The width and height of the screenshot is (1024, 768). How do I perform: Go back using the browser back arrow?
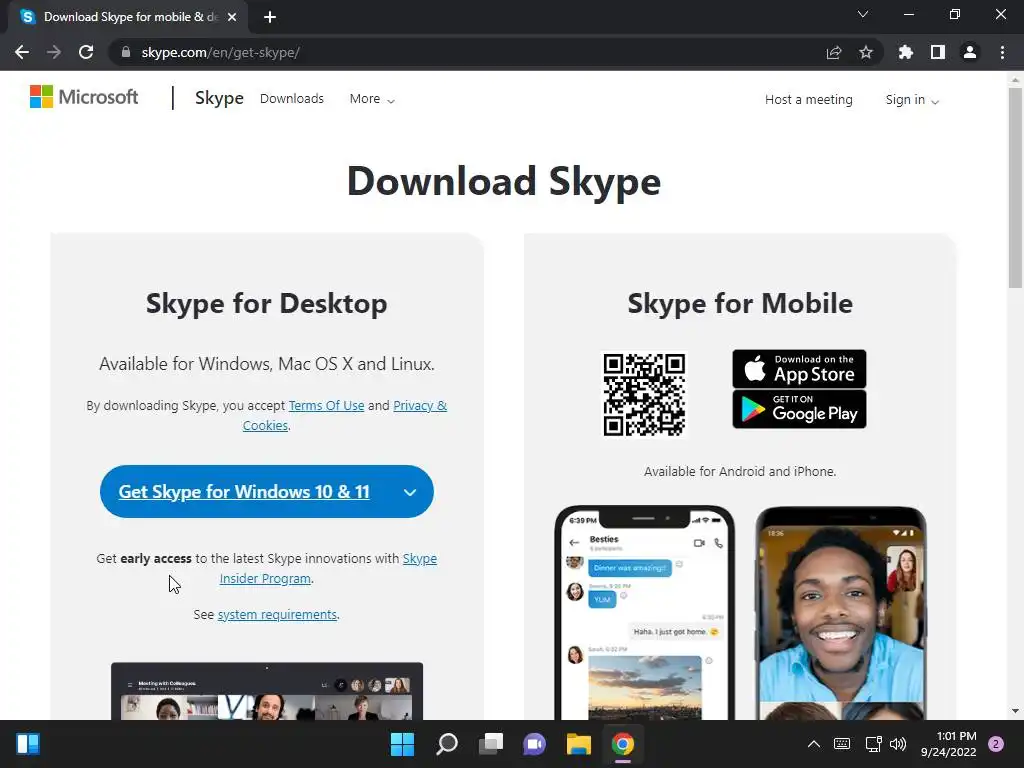click(22, 52)
